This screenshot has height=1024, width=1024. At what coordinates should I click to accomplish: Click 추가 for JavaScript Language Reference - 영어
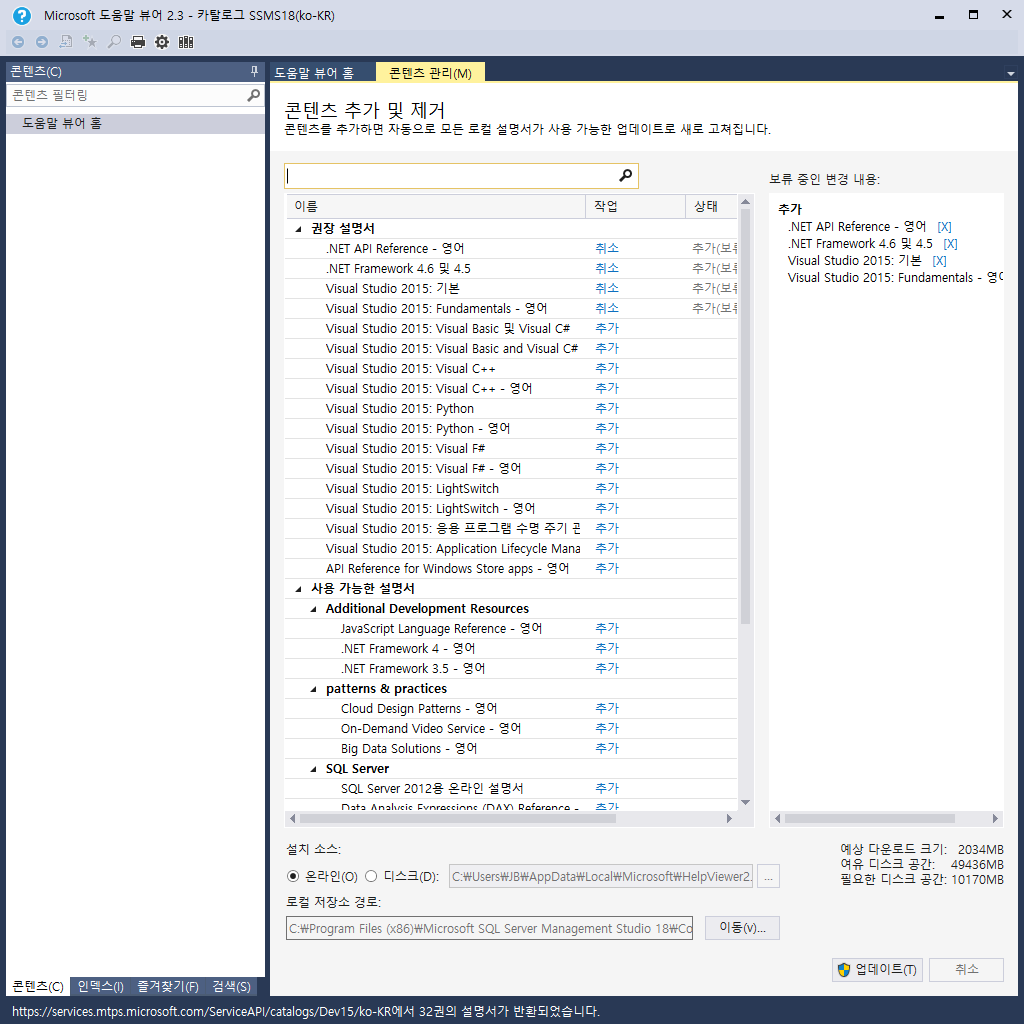click(x=607, y=628)
